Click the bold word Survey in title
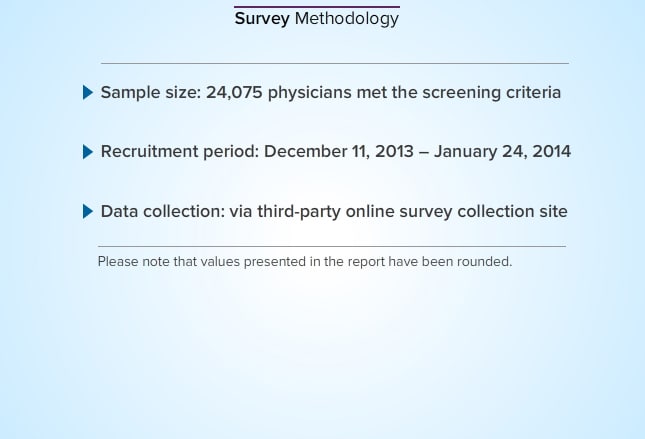This screenshot has height=439, width=645. 262,19
